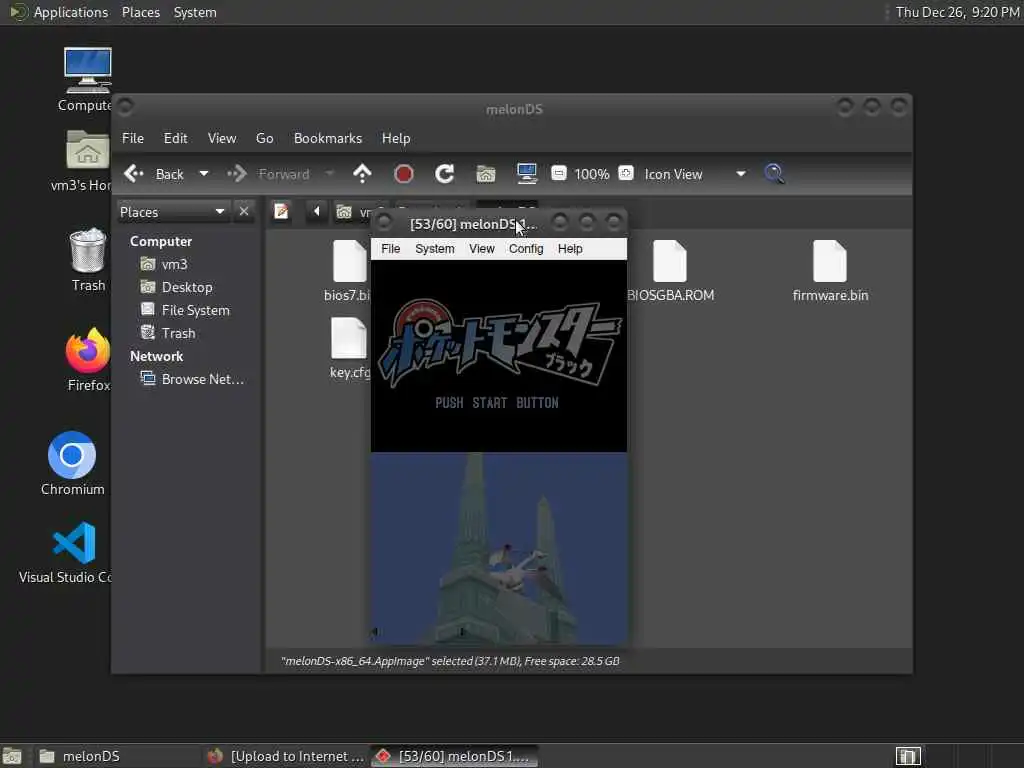Open System menu in top panel
The width and height of the screenshot is (1024, 768).
pyautogui.click(x=195, y=12)
